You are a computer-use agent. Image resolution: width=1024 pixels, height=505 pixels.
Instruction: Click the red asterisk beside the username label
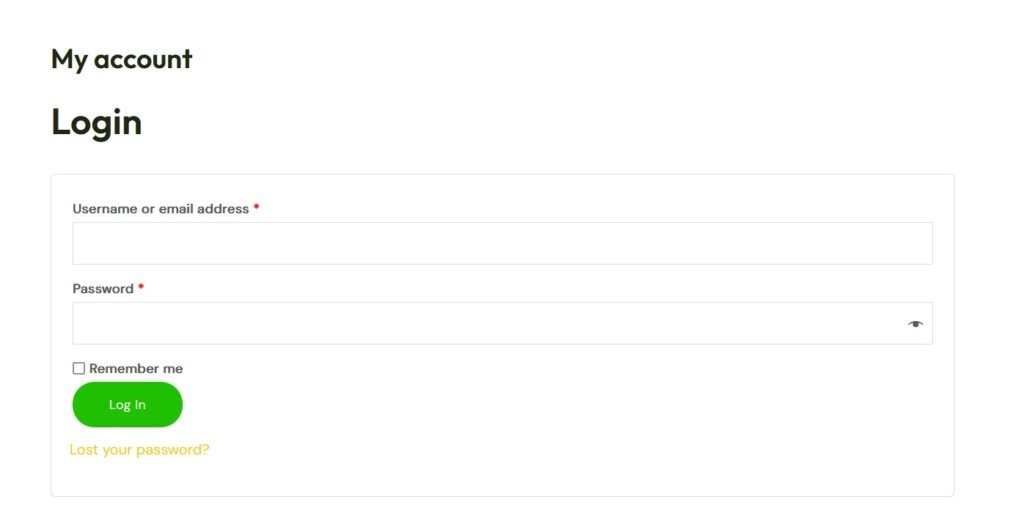point(256,208)
